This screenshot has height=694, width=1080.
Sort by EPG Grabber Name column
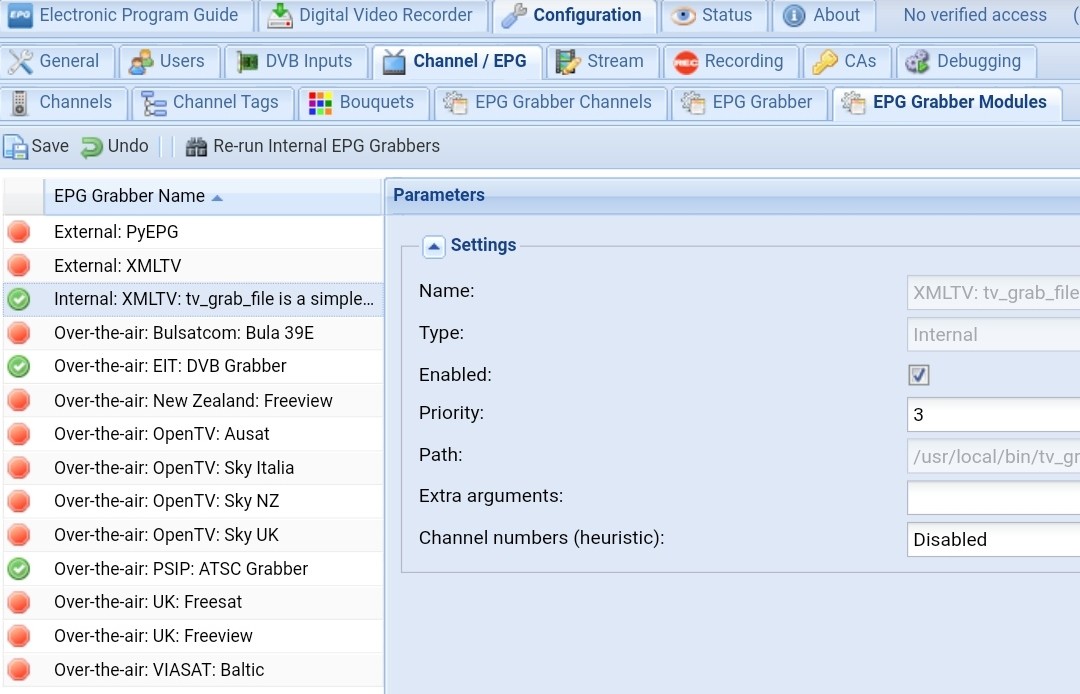click(212, 196)
